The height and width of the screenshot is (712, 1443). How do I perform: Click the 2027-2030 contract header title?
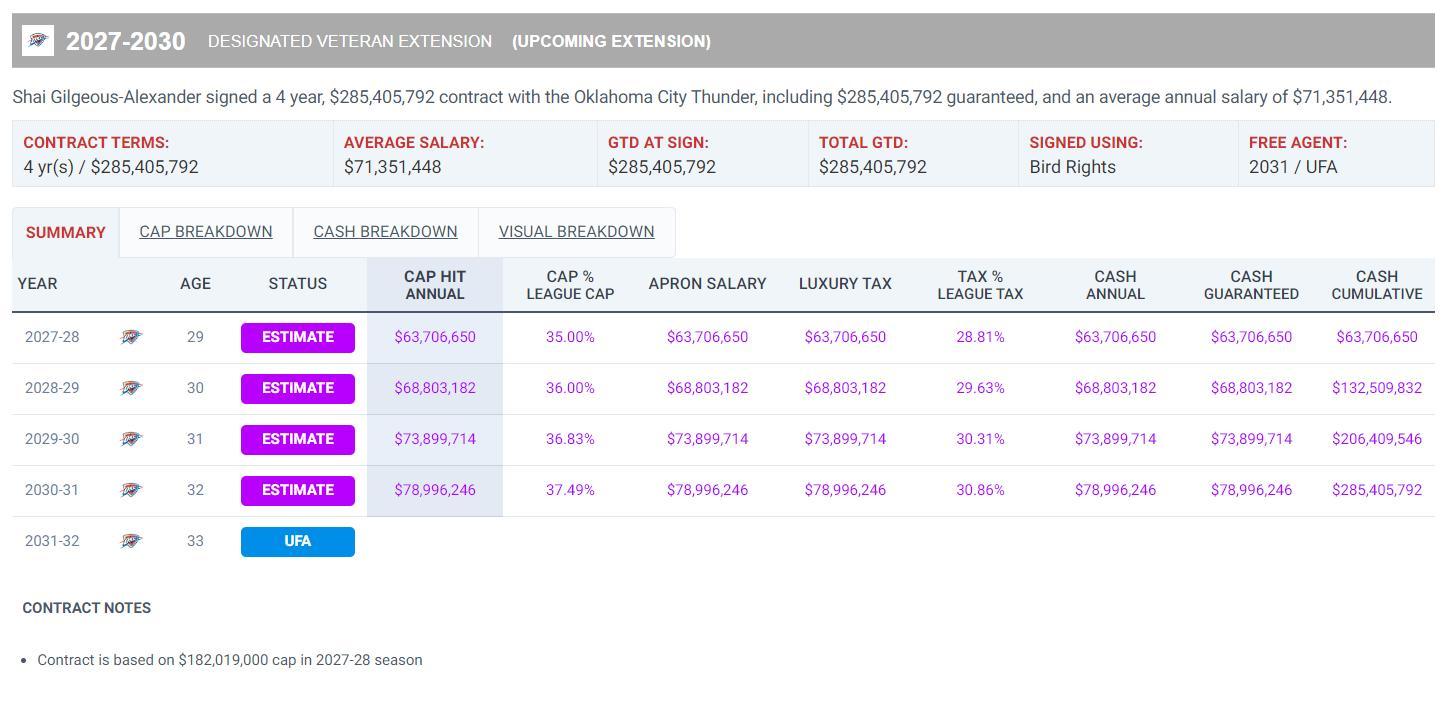(x=125, y=42)
